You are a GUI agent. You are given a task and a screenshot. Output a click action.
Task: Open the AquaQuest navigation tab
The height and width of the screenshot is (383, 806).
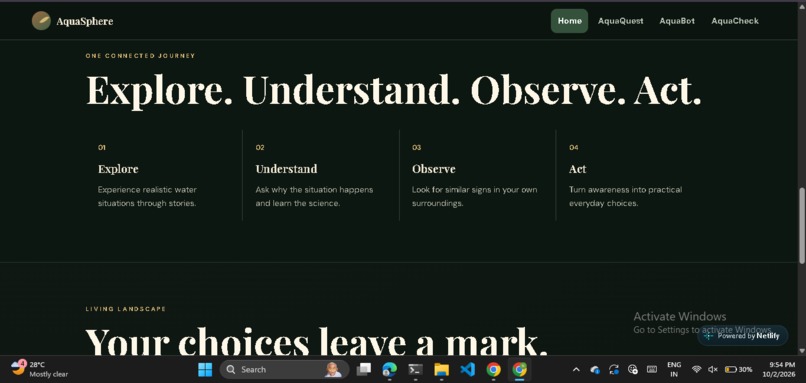click(620, 21)
